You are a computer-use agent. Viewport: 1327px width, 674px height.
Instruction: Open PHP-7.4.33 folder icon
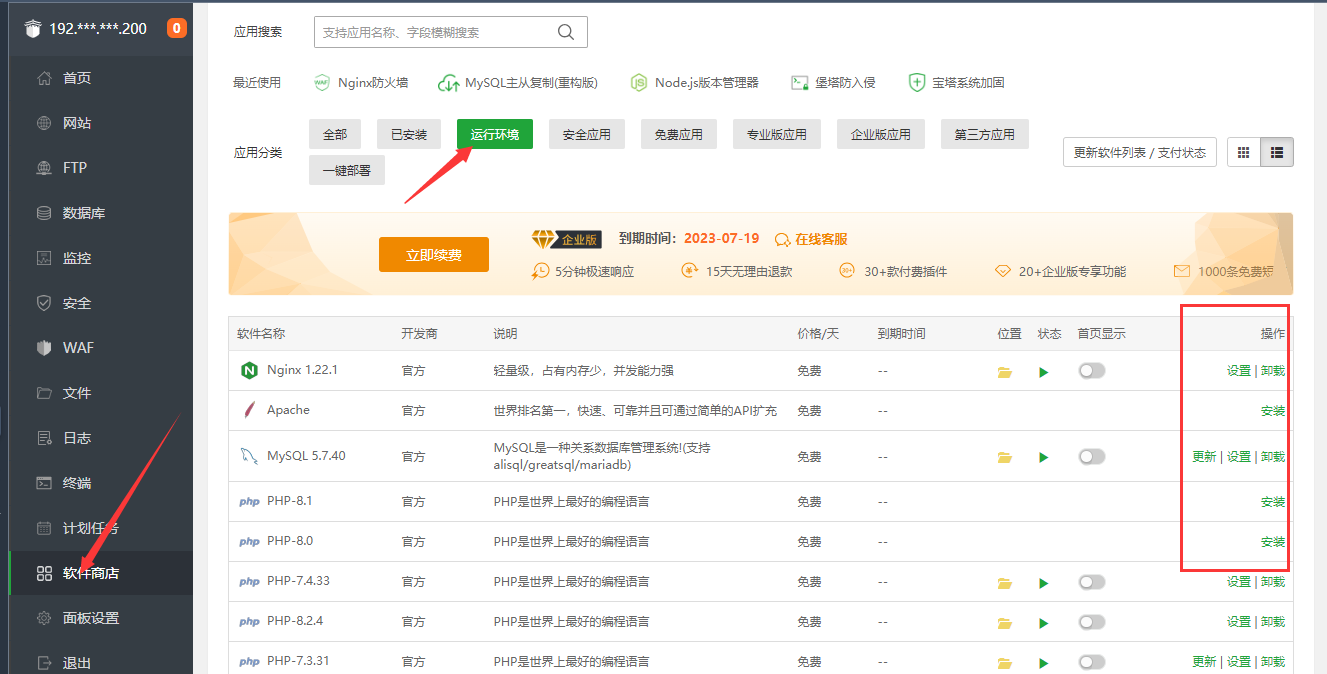click(x=1005, y=583)
